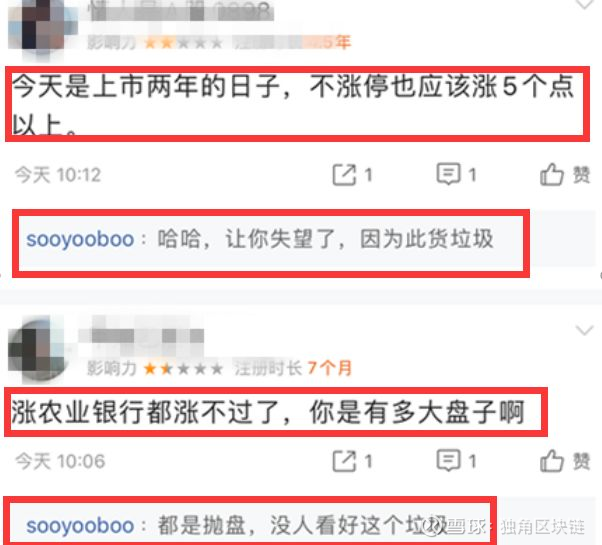Open post text 今天是上市两年的日子
This screenshot has height=545, width=602.
click(x=294, y=104)
